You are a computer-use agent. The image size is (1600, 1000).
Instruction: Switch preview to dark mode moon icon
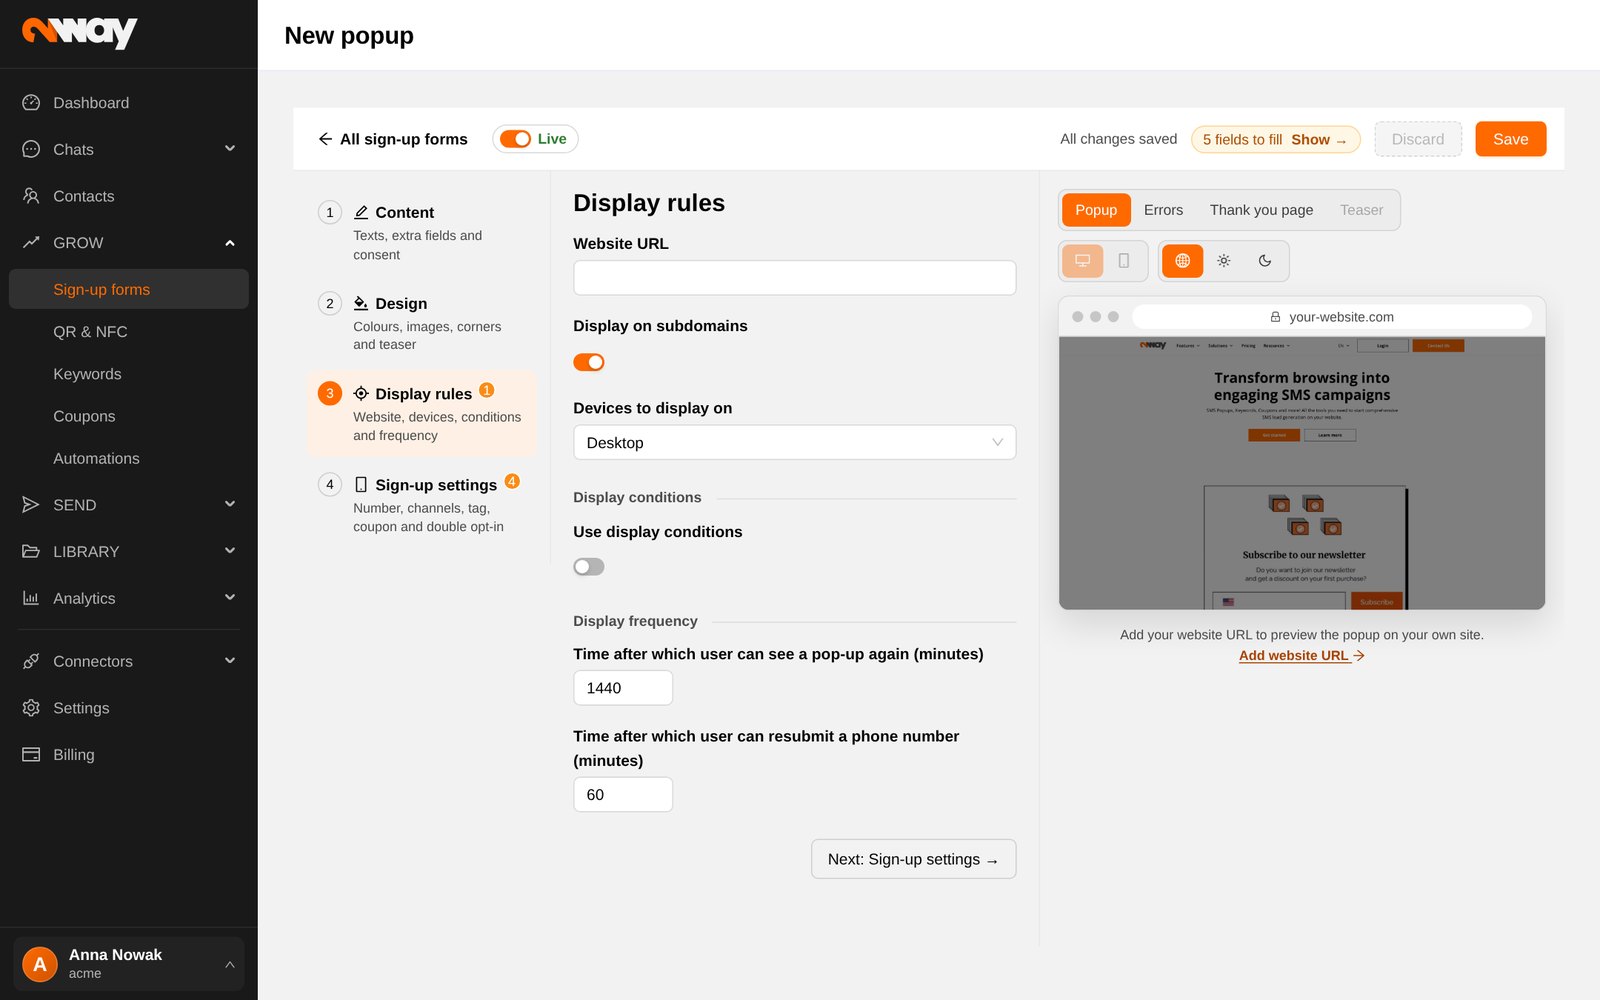(1265, 261)
